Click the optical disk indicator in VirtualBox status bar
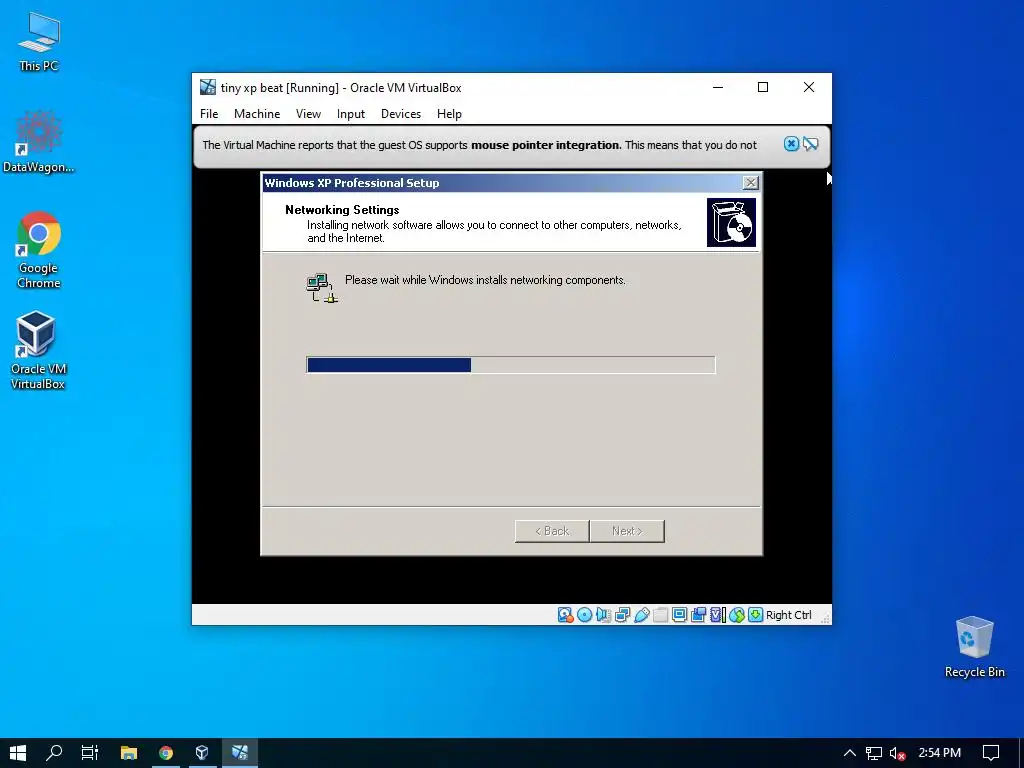 click(x=584, y=615)
